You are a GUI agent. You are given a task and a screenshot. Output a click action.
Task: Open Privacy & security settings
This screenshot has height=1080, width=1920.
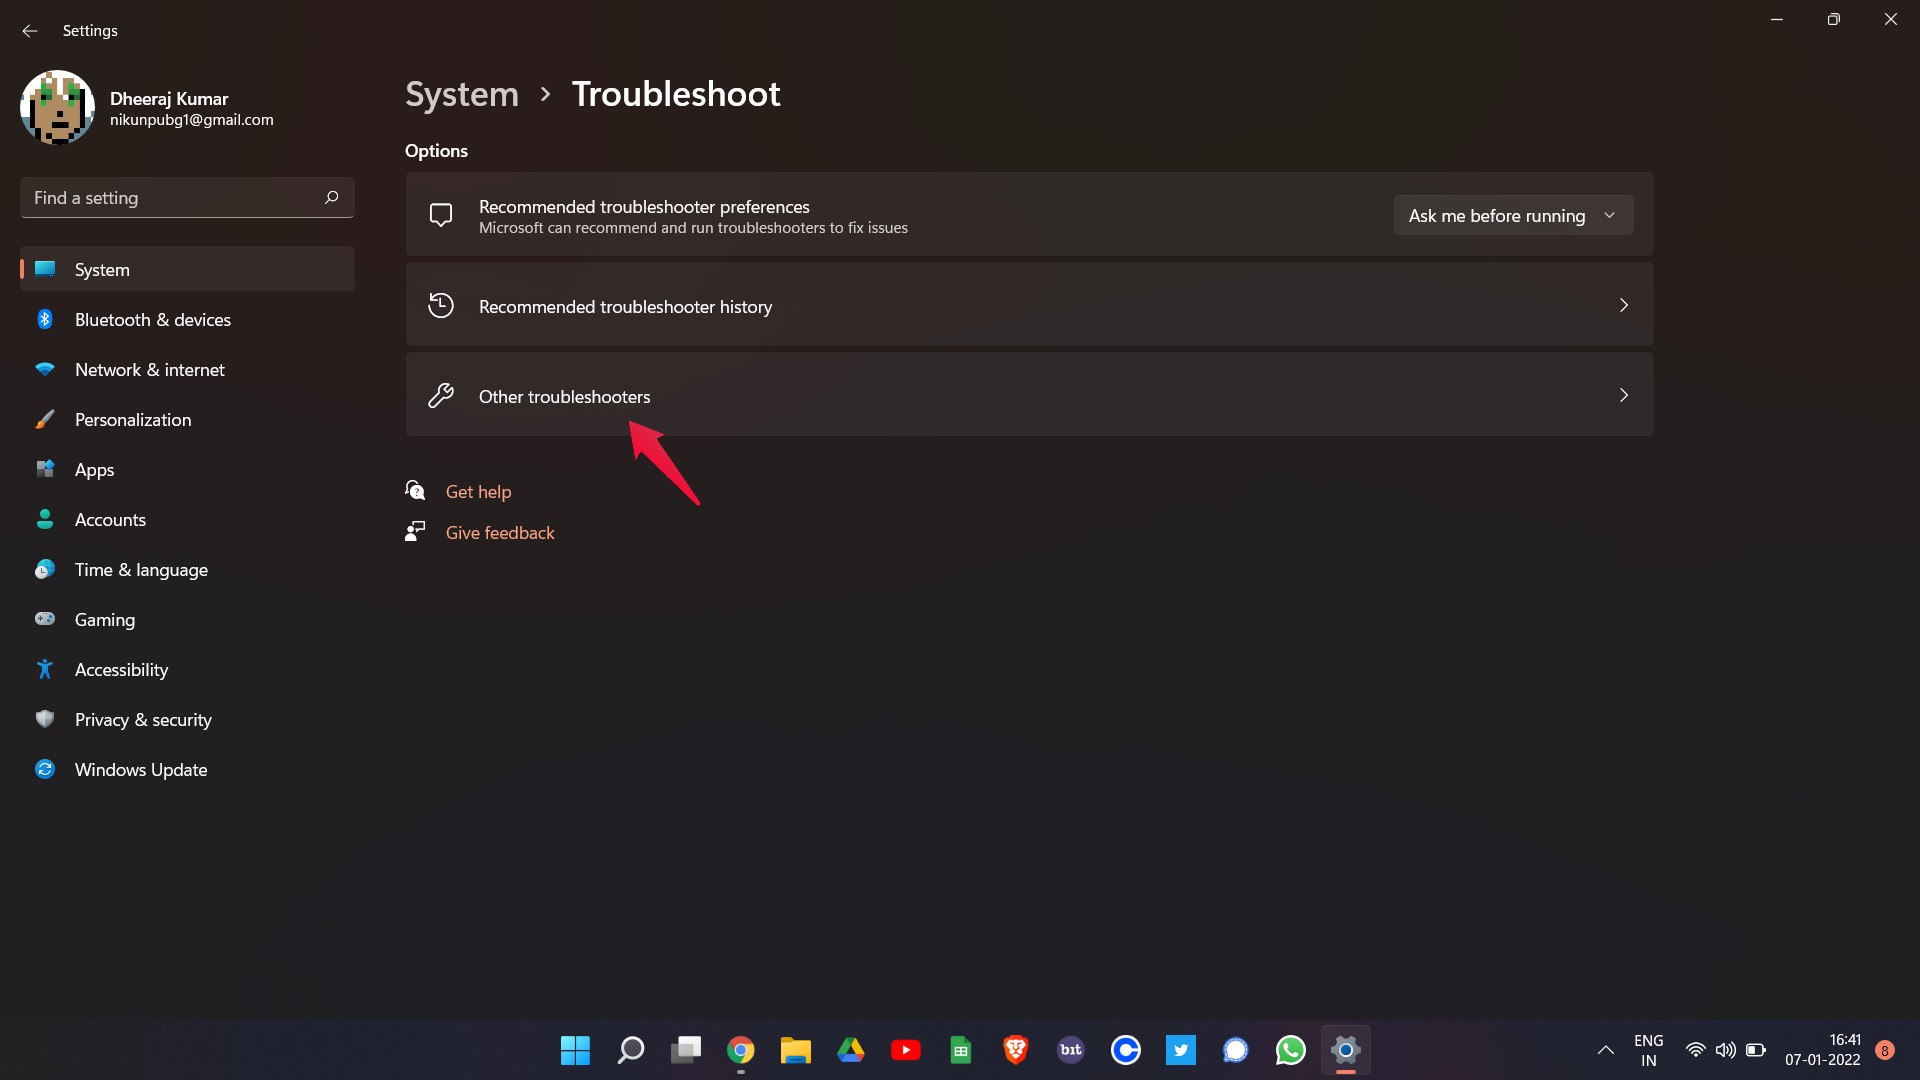point(144,719)
